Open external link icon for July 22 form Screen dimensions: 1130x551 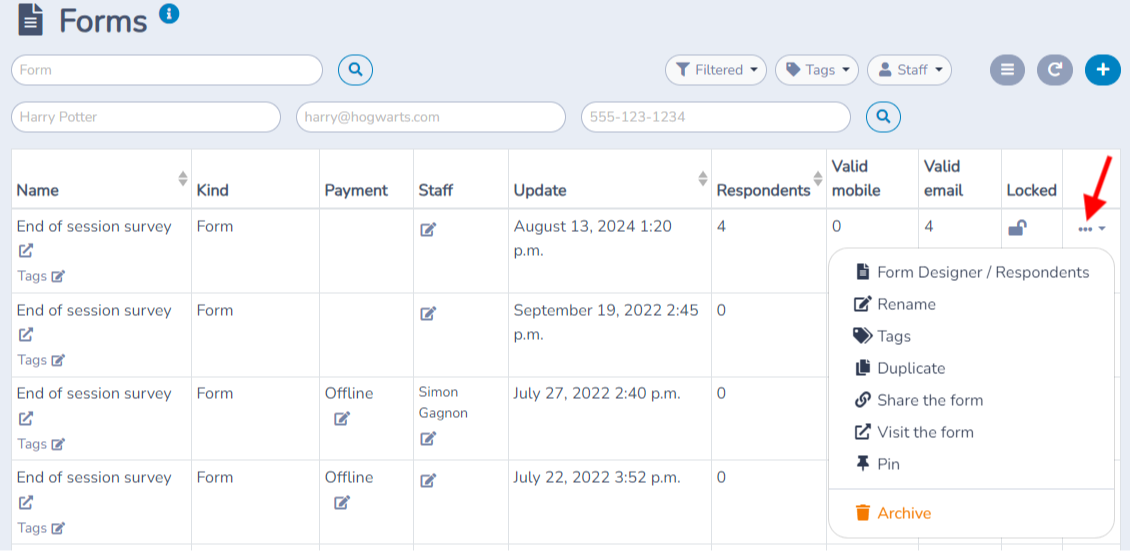25,502
